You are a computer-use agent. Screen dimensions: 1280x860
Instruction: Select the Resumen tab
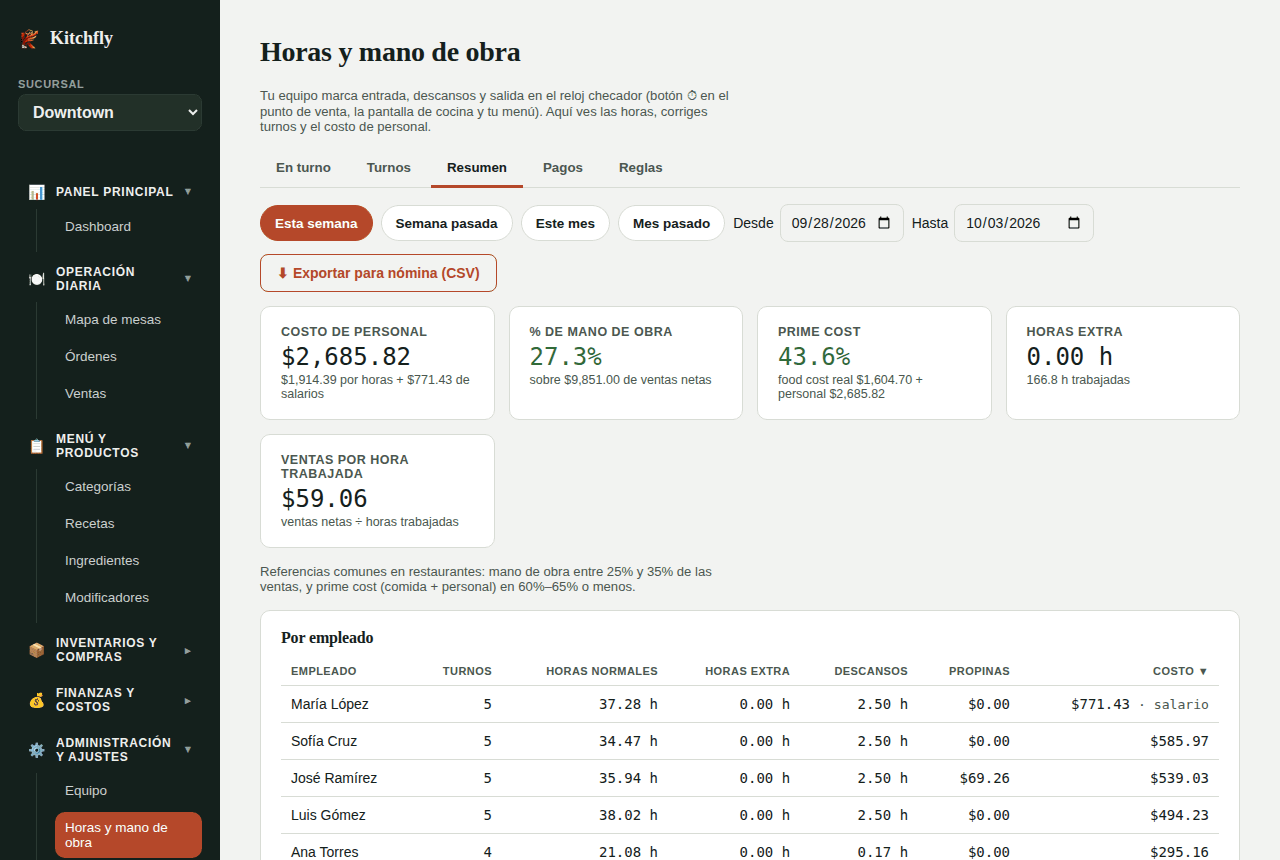click(x=477, y=168)
